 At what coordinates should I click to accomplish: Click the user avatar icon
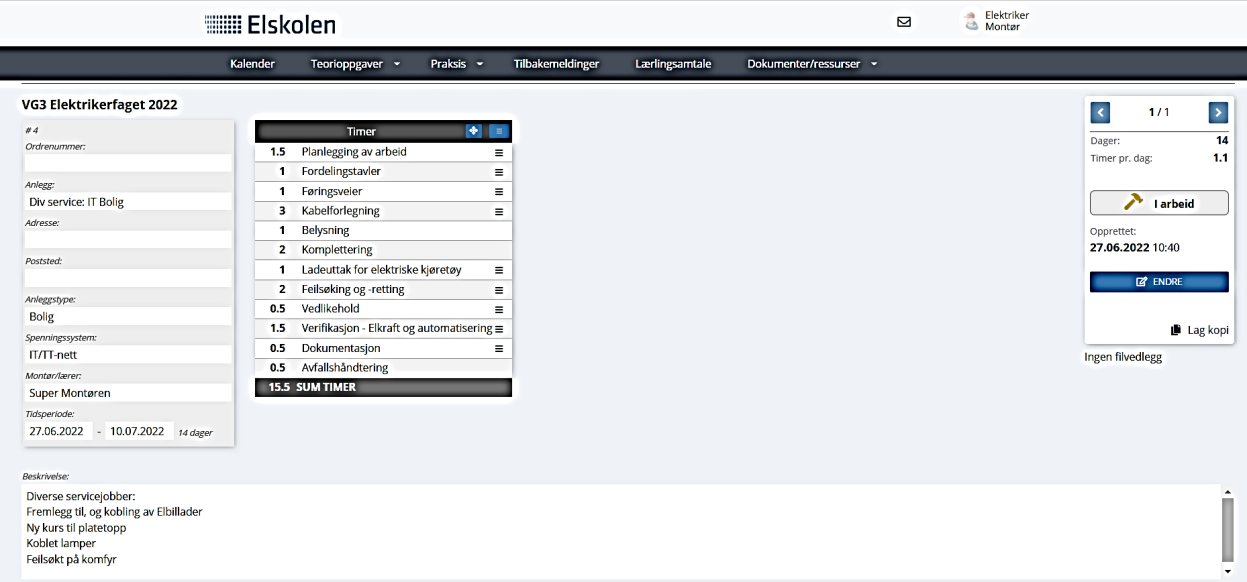point(969,22)
